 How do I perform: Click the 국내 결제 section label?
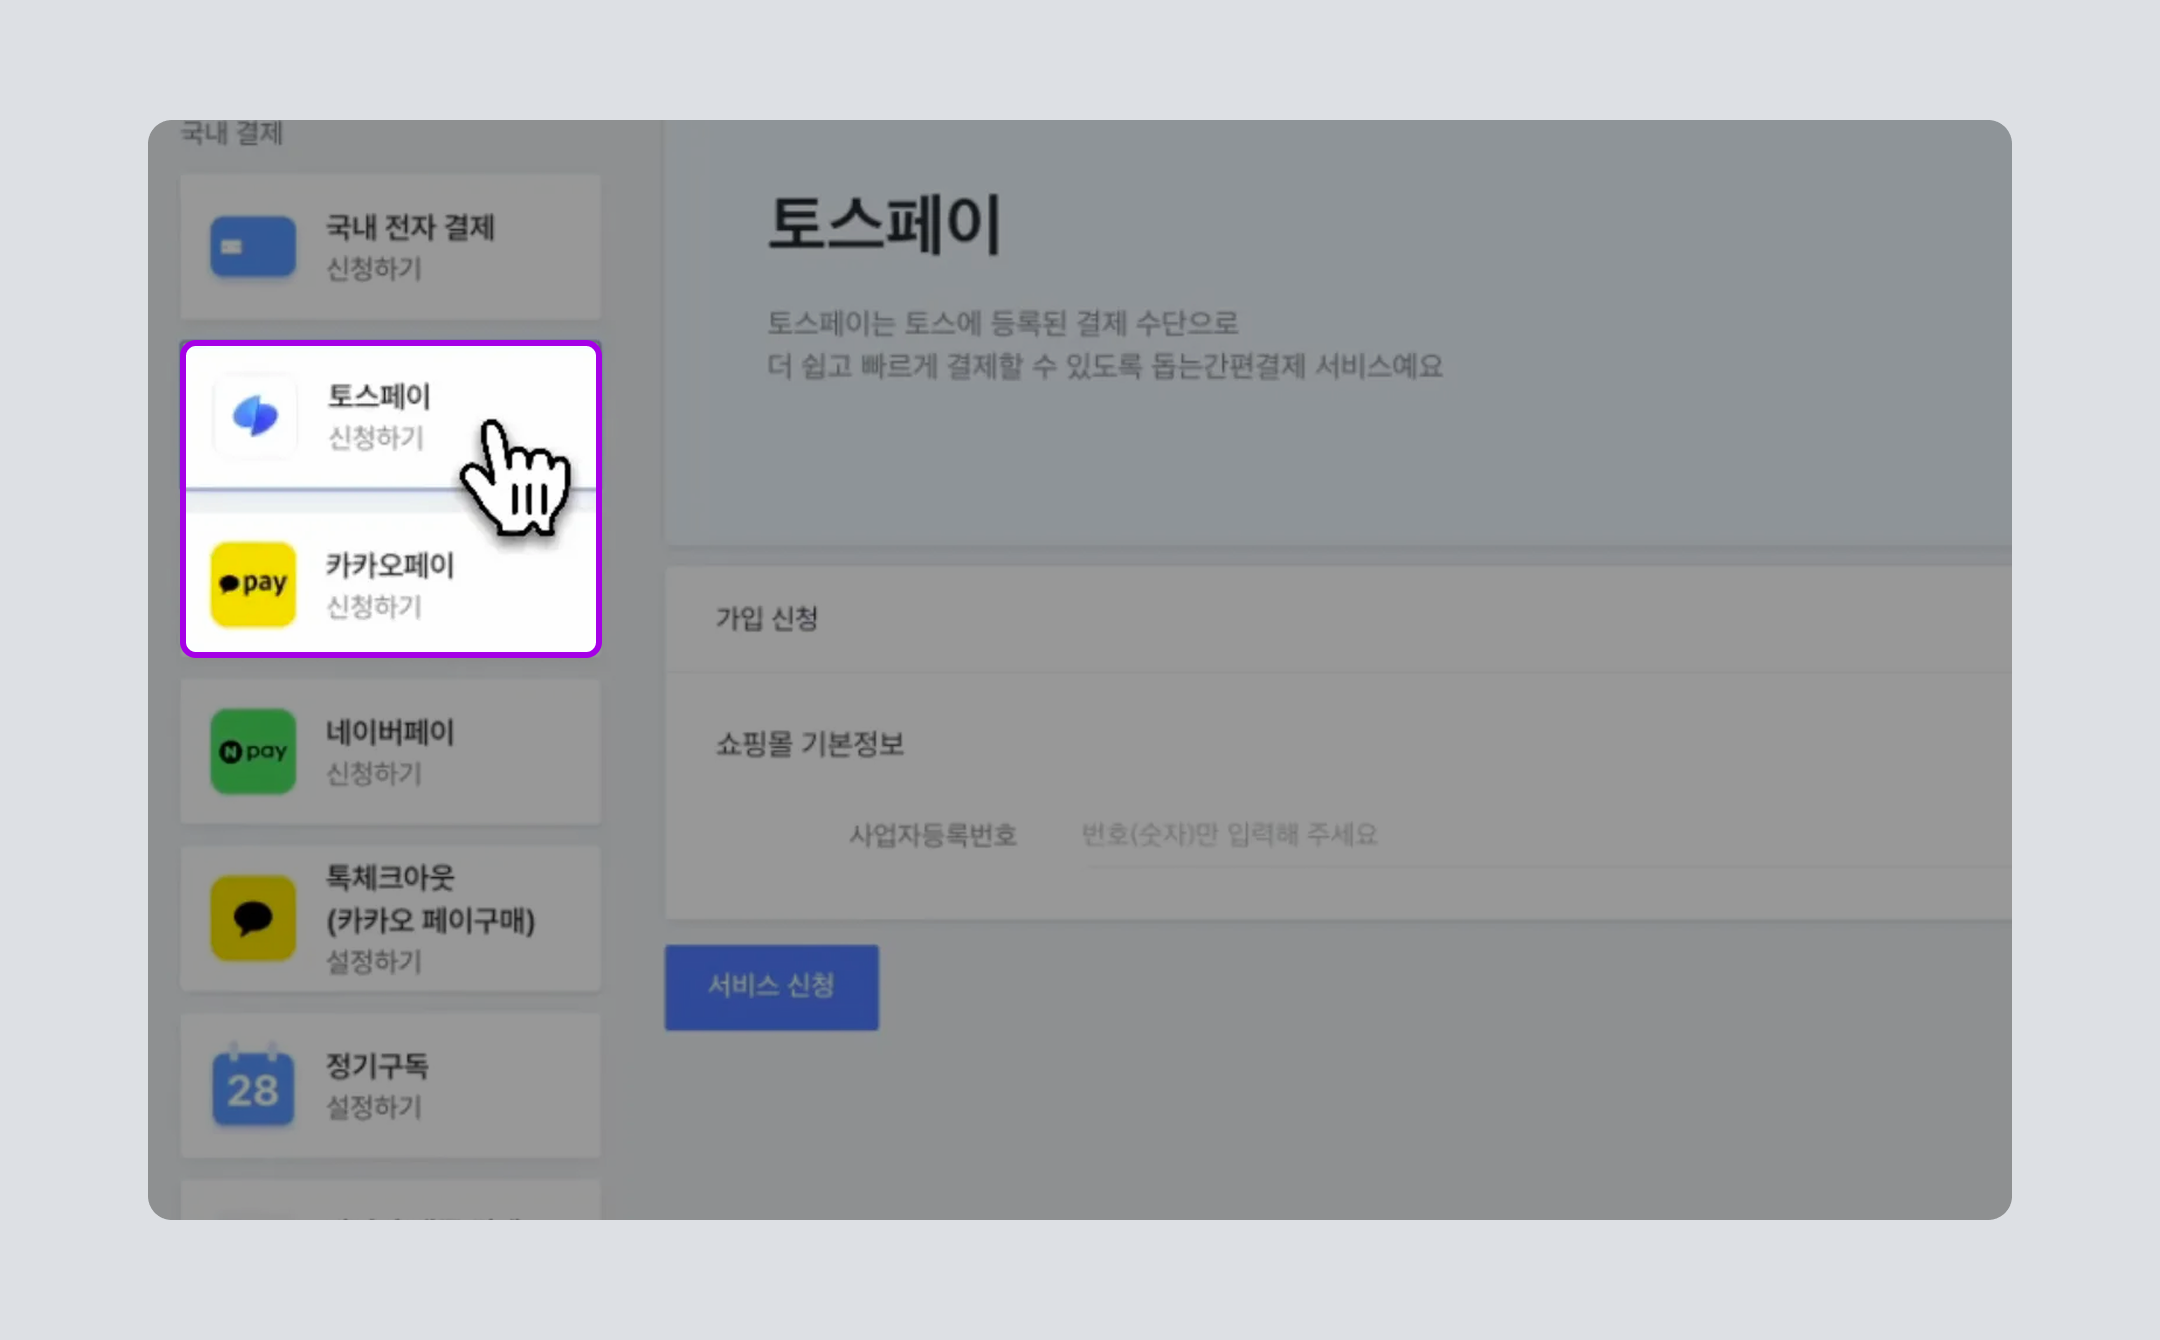click(232, 133)
